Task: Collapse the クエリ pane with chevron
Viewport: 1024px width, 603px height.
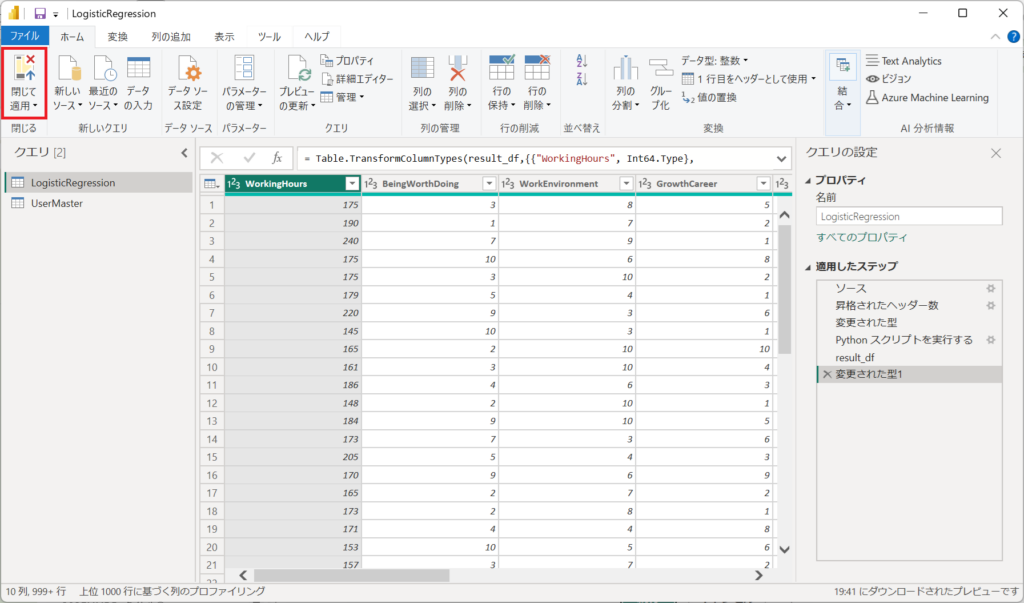Action: point(184,152)
